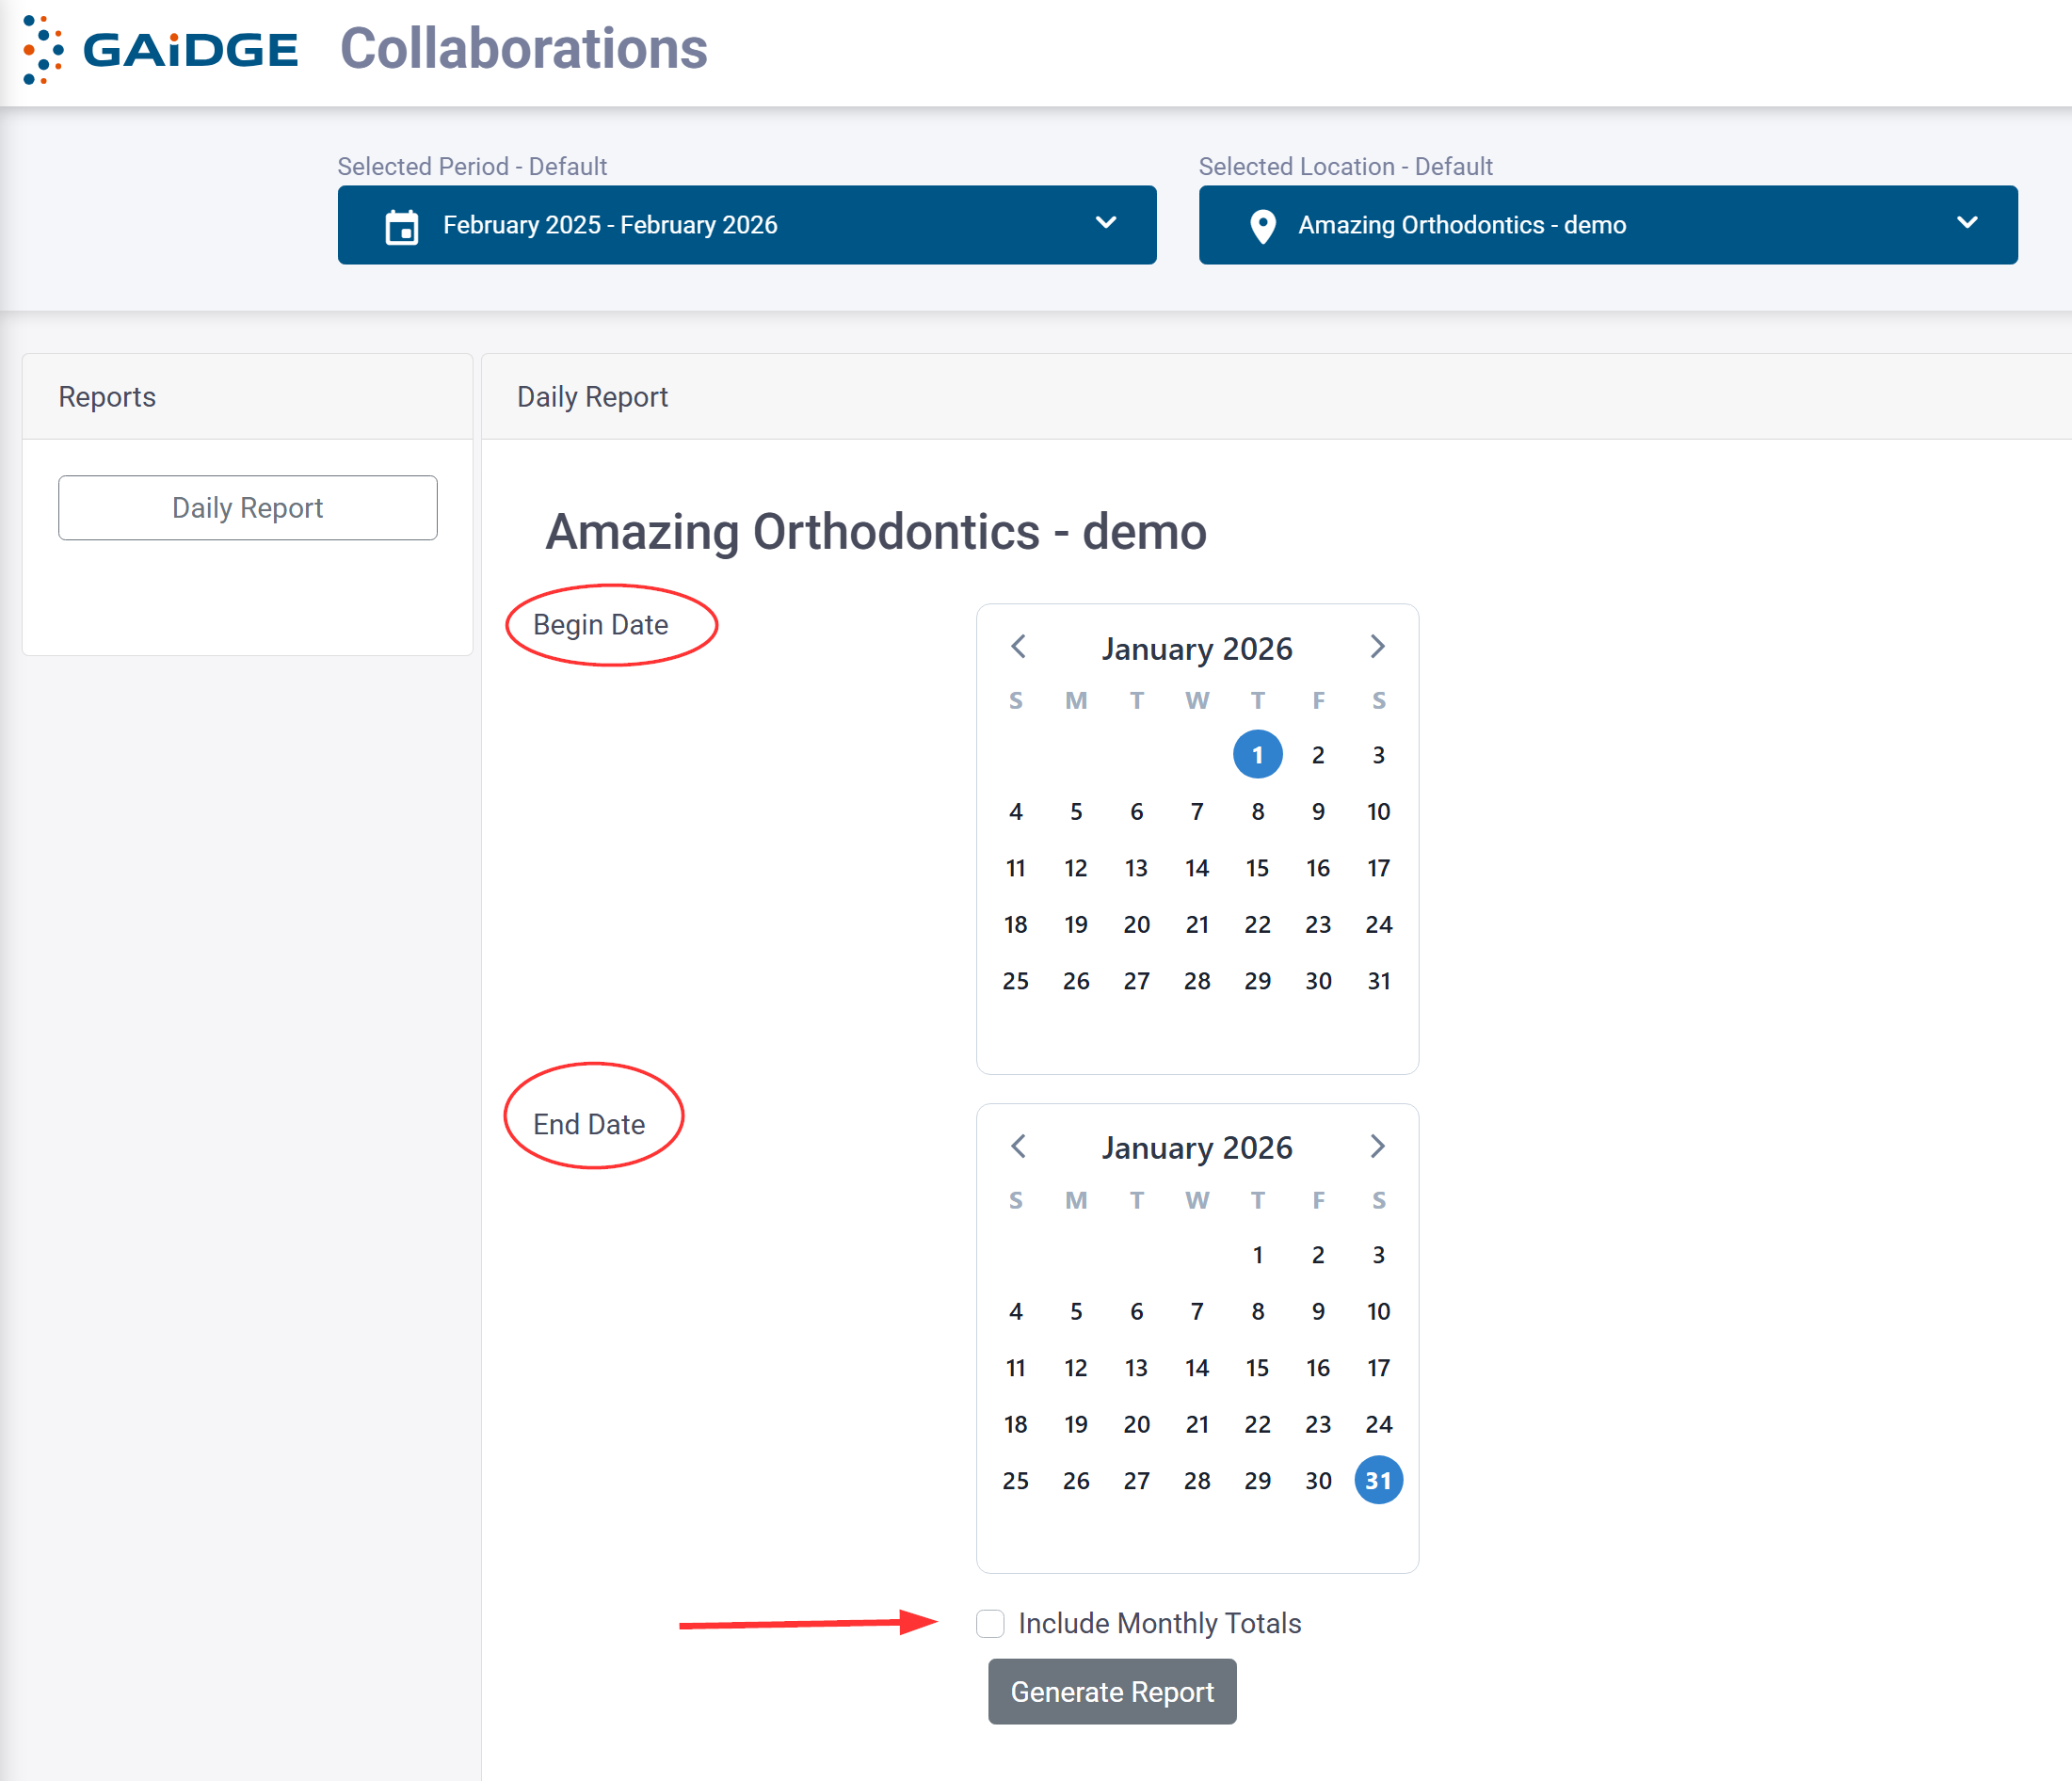Click the highlighted day 31 in End Date calendar
This screenshot has width=2072, height=1781.
[1377, 1480]
